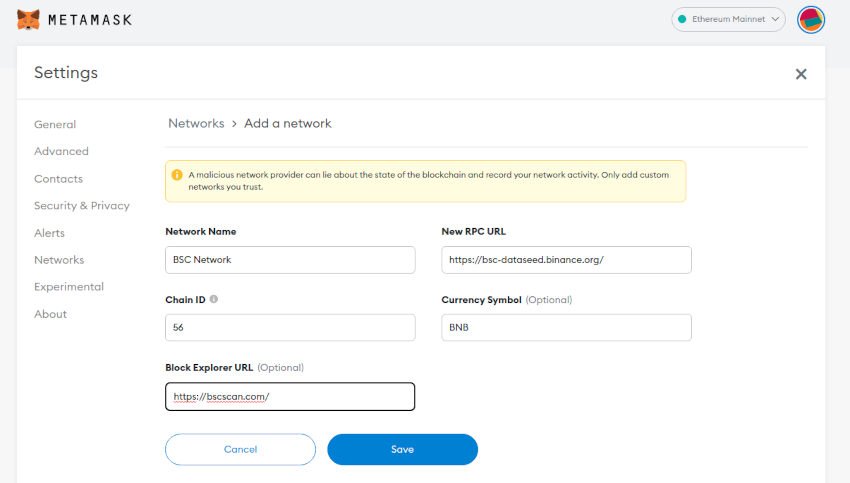Image resolution: width=850 pixels, height=483 pixels.
Task: Click the Network Name label
Action: (x=201, y=231)
